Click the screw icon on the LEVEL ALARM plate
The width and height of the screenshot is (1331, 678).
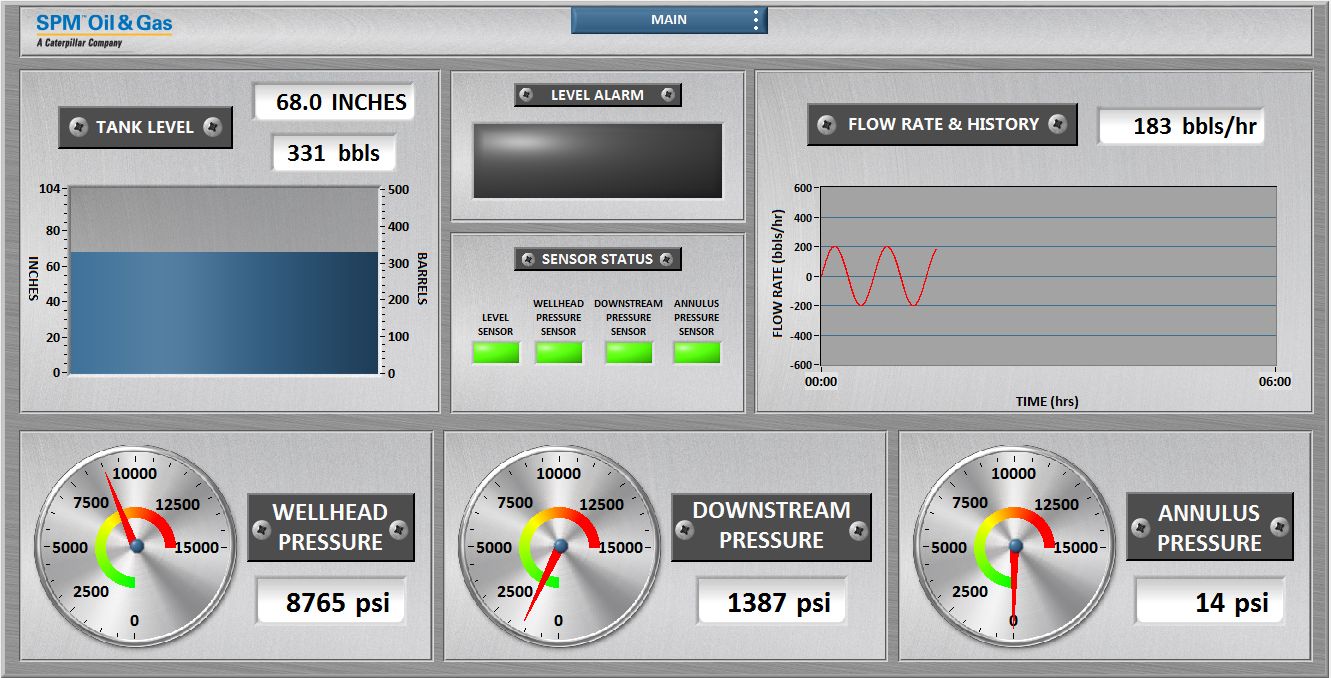click(x=525, y=94)
